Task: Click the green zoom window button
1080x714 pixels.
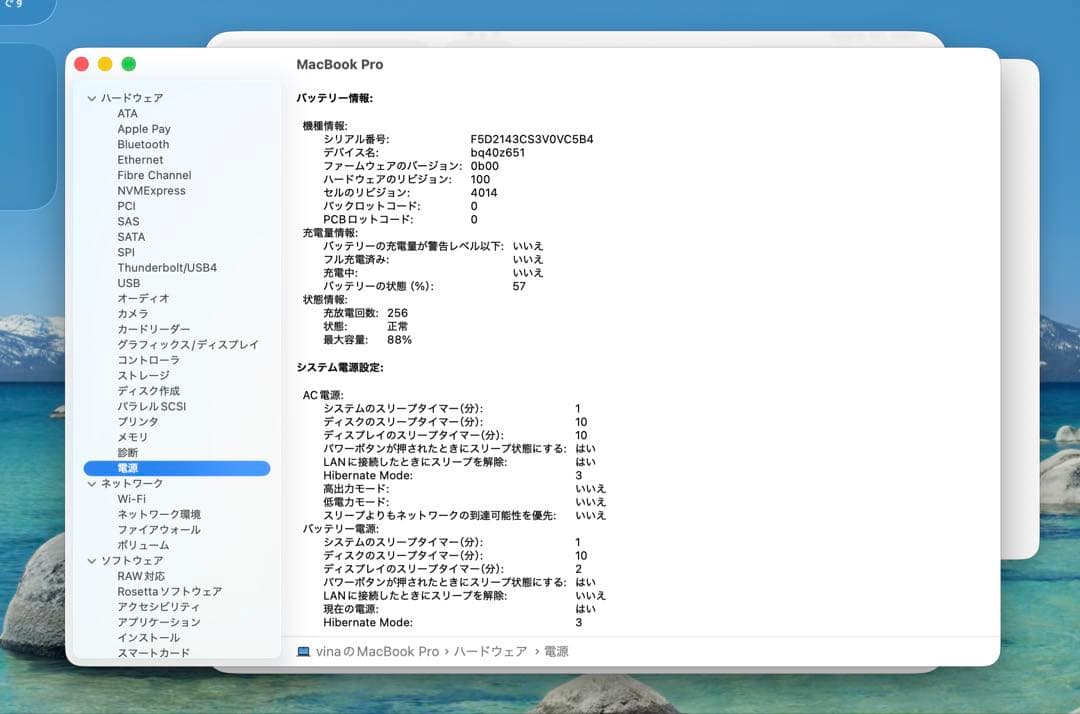Action: pos(129,64)
